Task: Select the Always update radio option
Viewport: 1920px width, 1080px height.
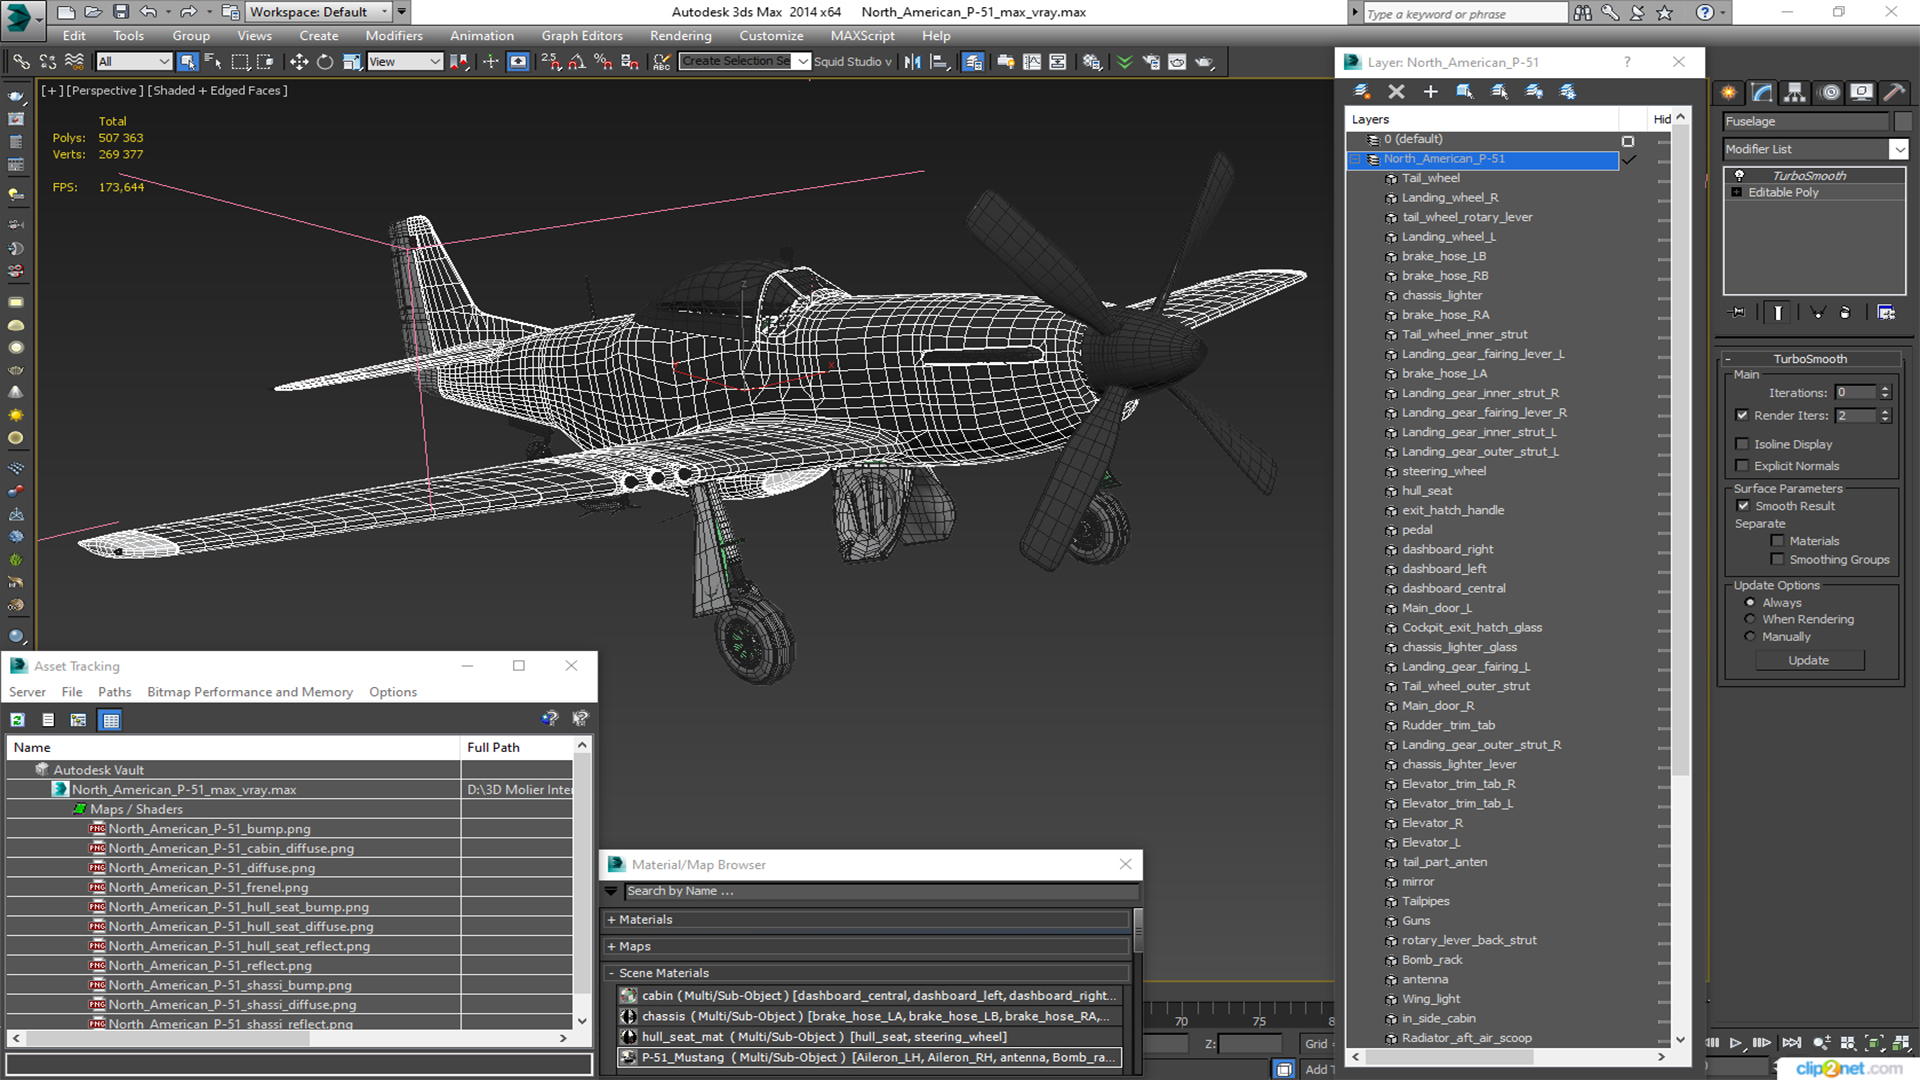Action: (x=1750, y=603)
